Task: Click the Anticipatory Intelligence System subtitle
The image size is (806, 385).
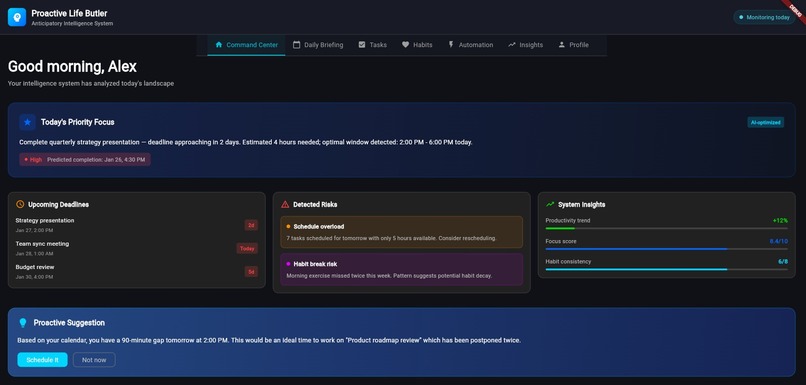Action: [72, 24]
